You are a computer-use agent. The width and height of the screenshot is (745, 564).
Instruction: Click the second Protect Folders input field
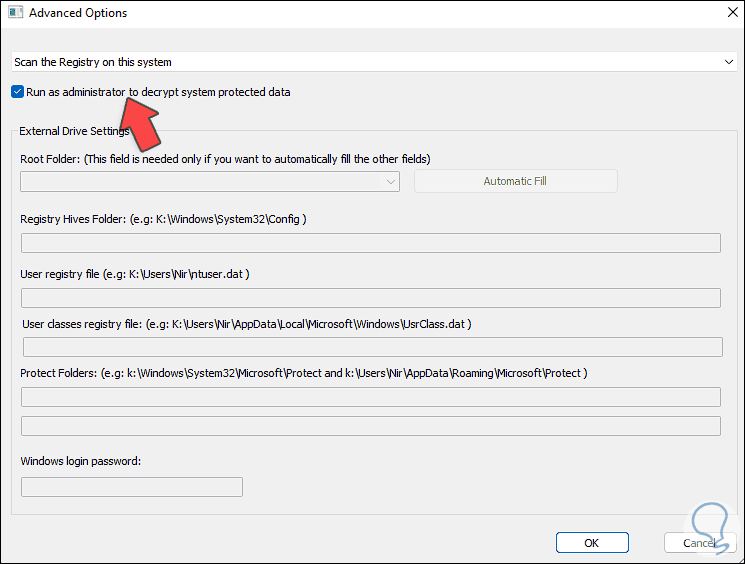[x=370, y=426]
